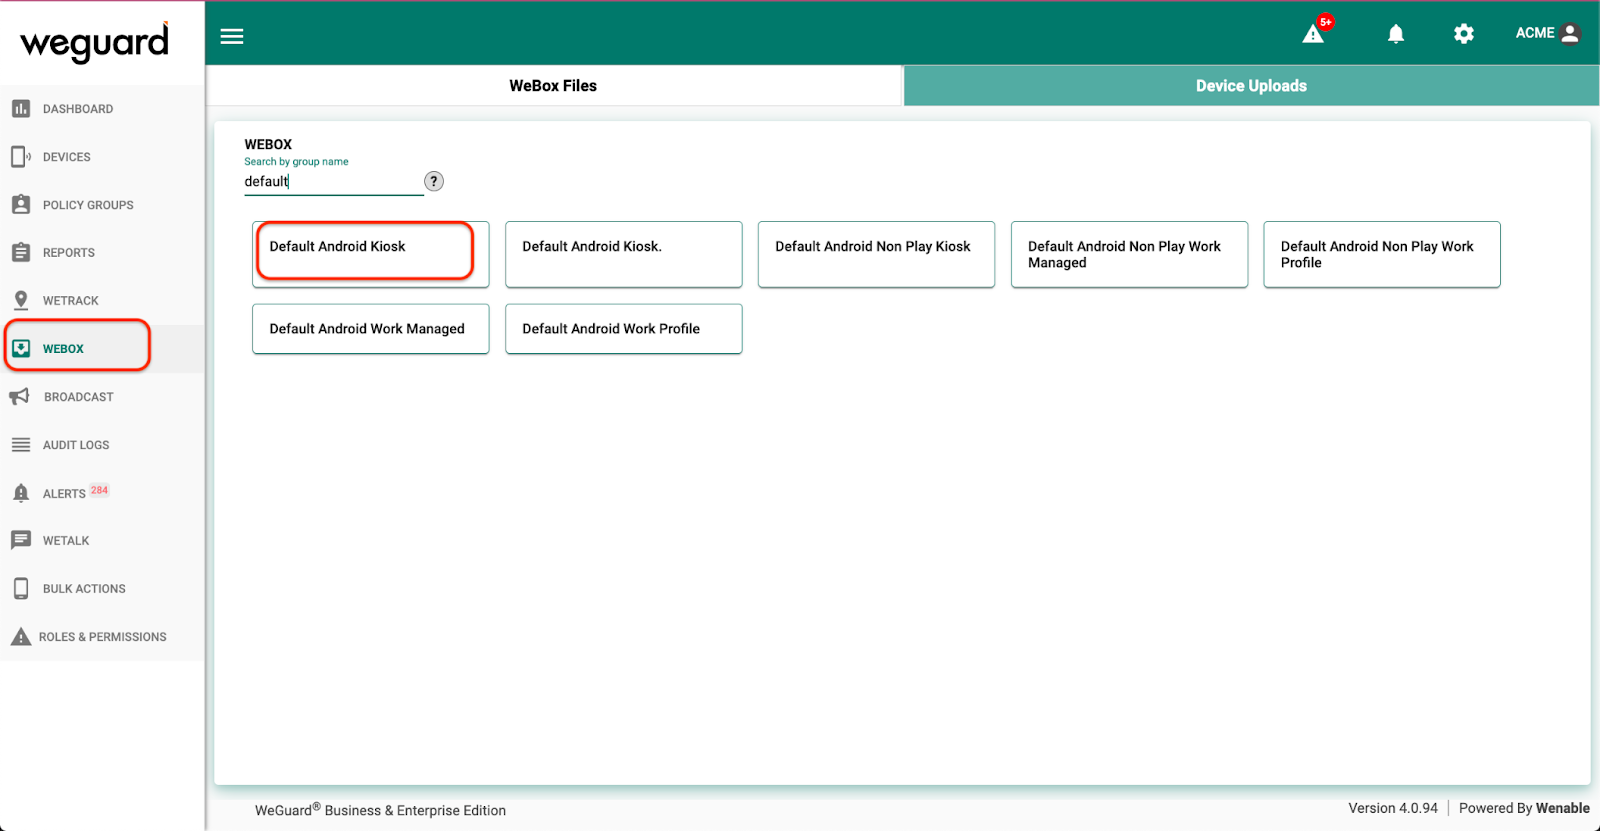1600x831 pixels.
Task: Click the Bulk Actions device icon
Action: tap(21, 588)
